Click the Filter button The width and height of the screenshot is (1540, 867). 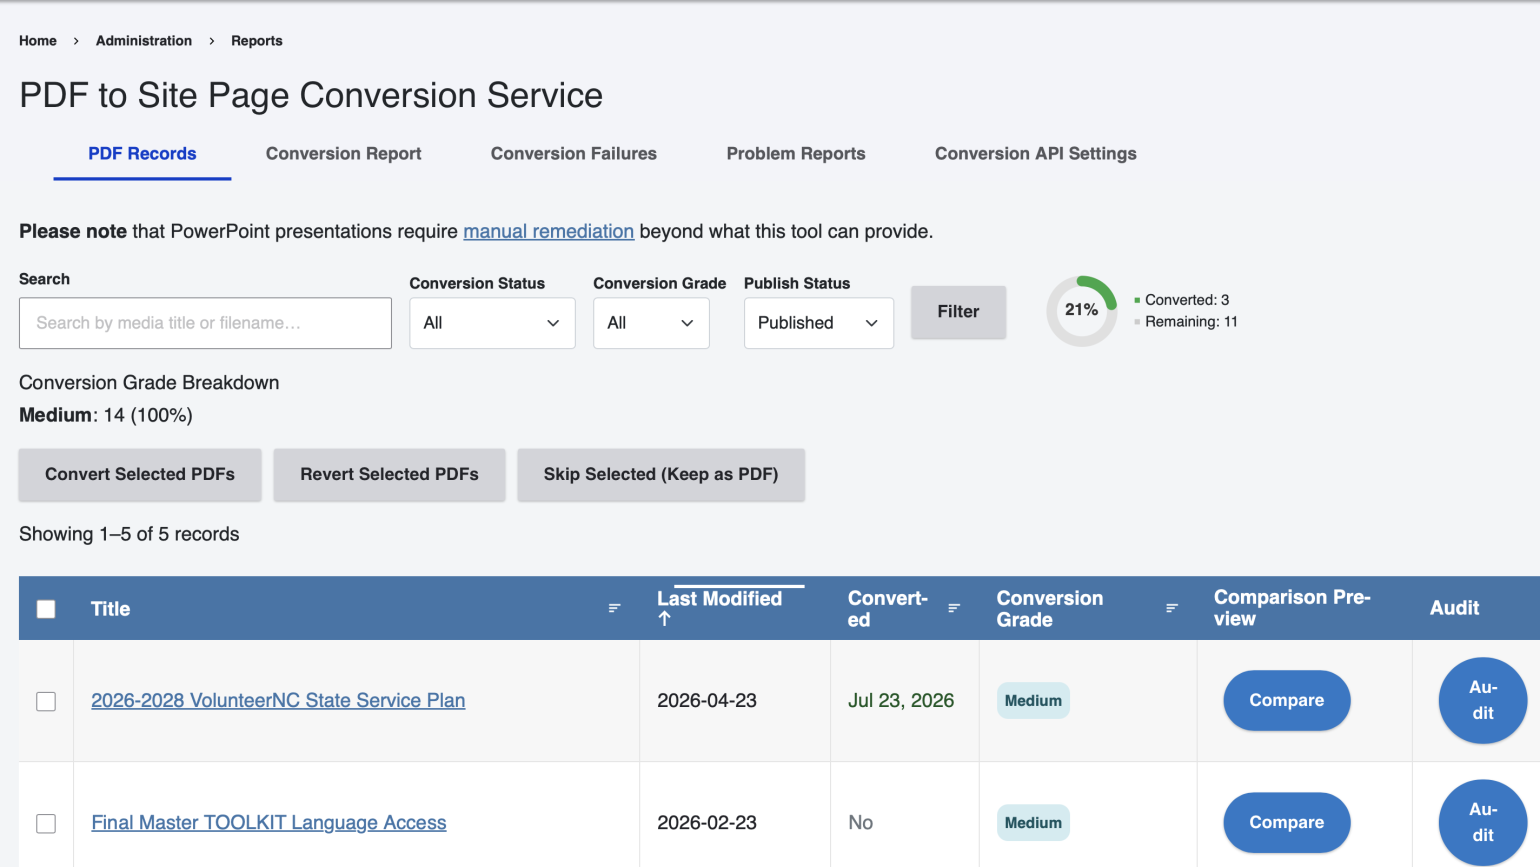(x=958, y=312)
